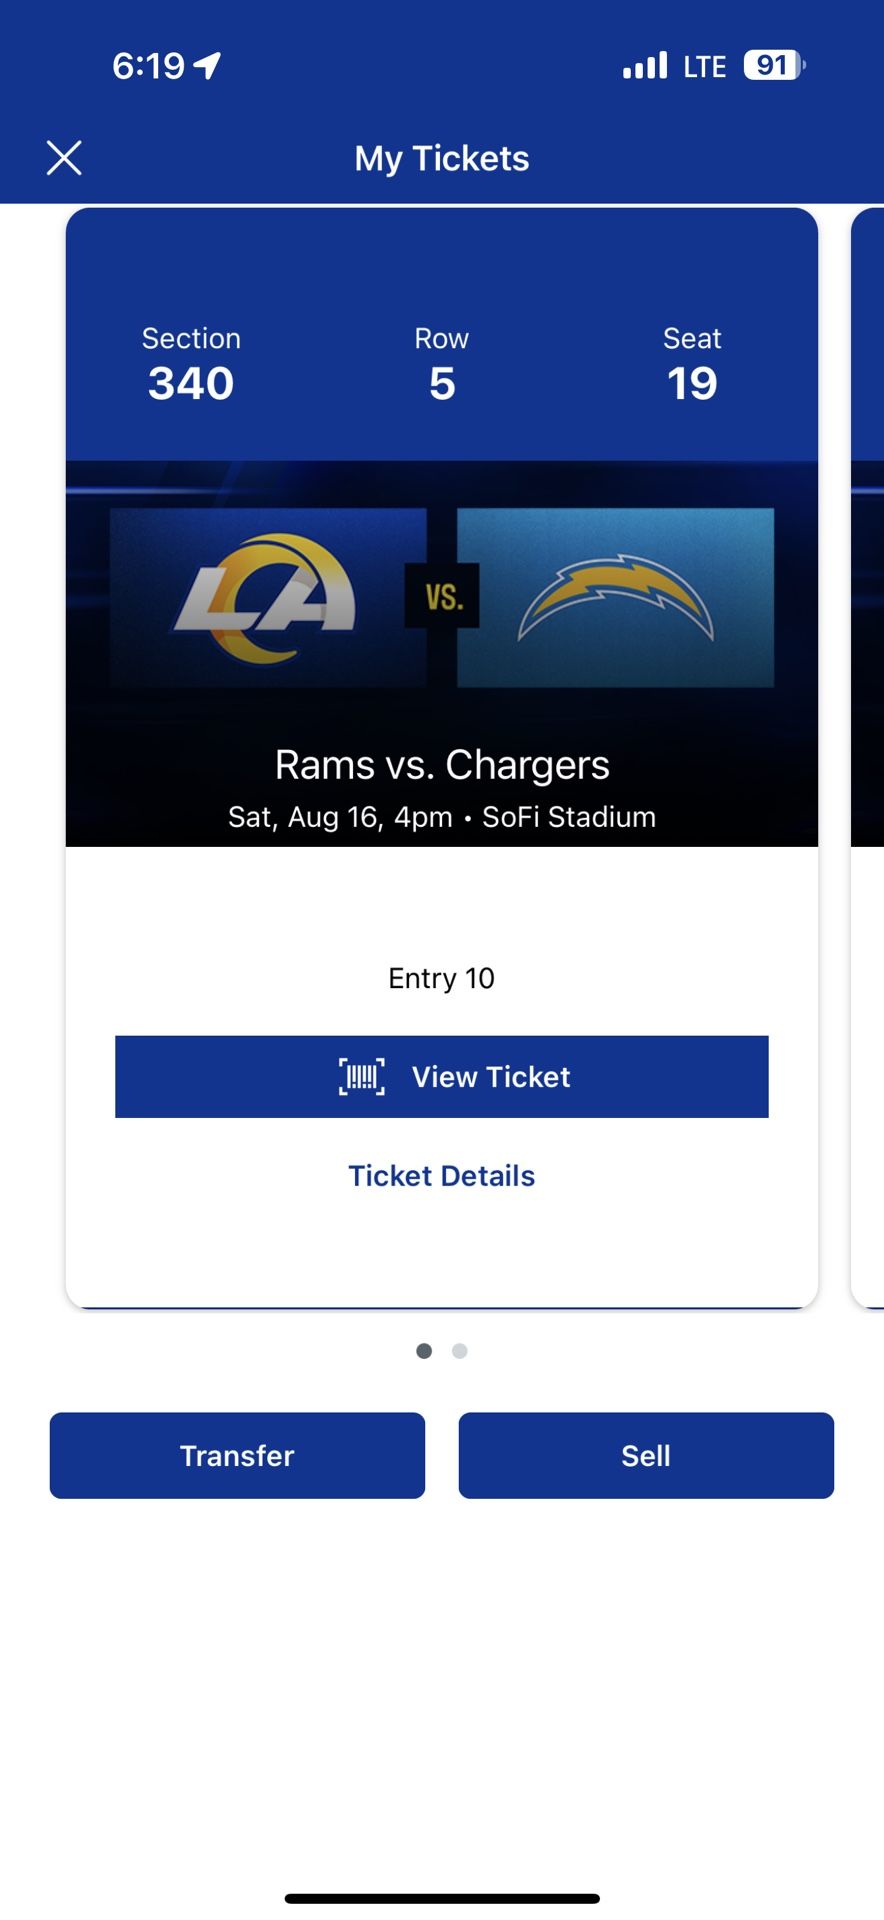Tap the Seat 19 label

click(x=692, y=366)
